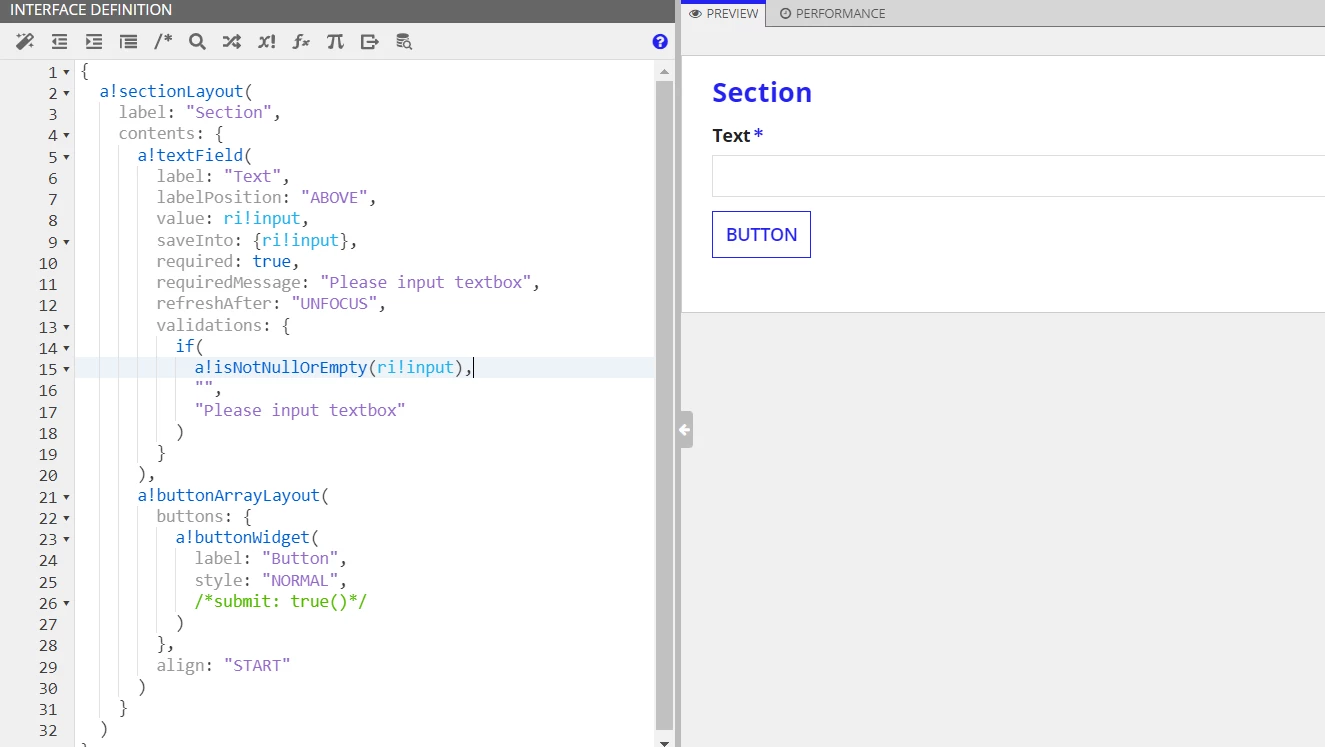Open help via blue question mark

[660, 41]
